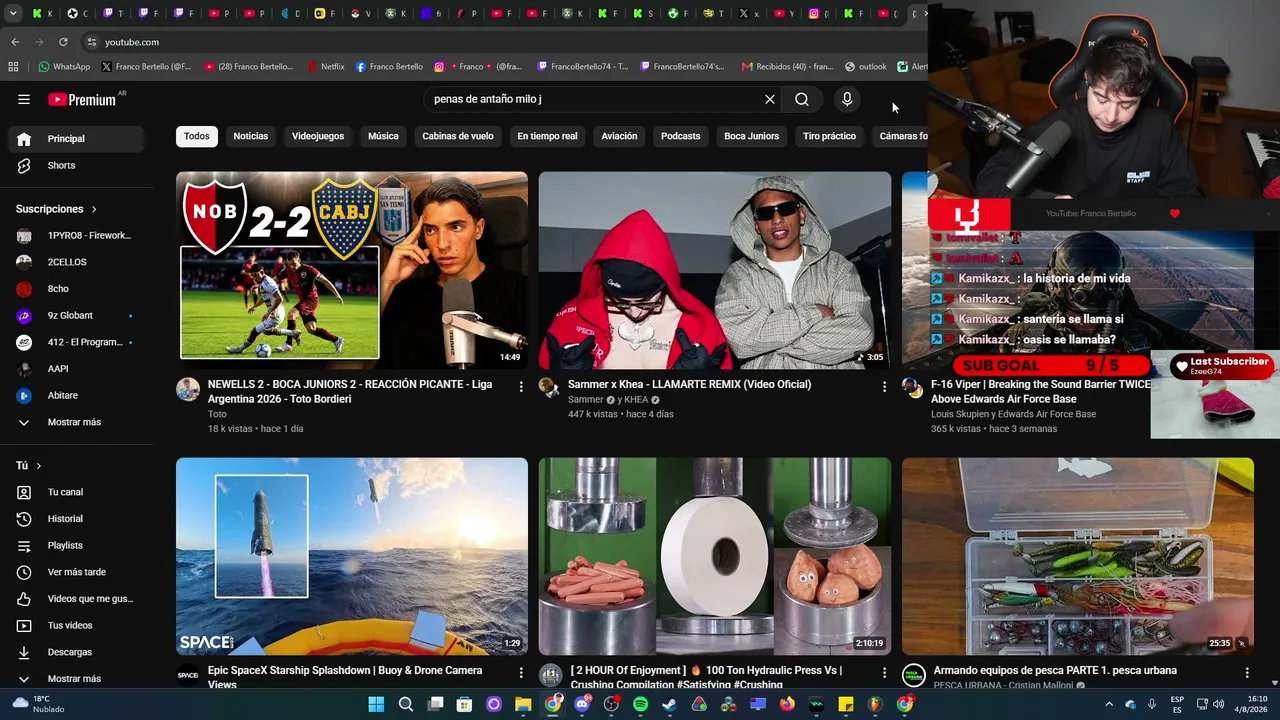
Task: Open the Toto channel avatar
Action: (x=188, y=389)
